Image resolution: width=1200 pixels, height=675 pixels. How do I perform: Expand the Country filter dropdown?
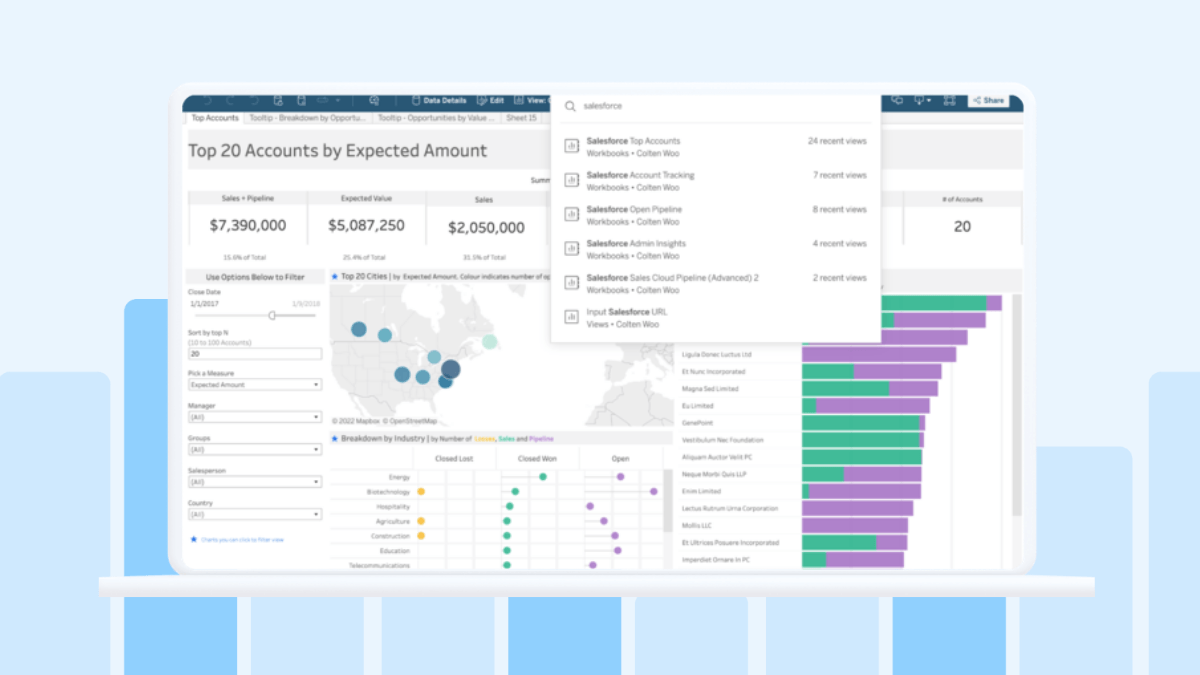click(x=255, y=514)
